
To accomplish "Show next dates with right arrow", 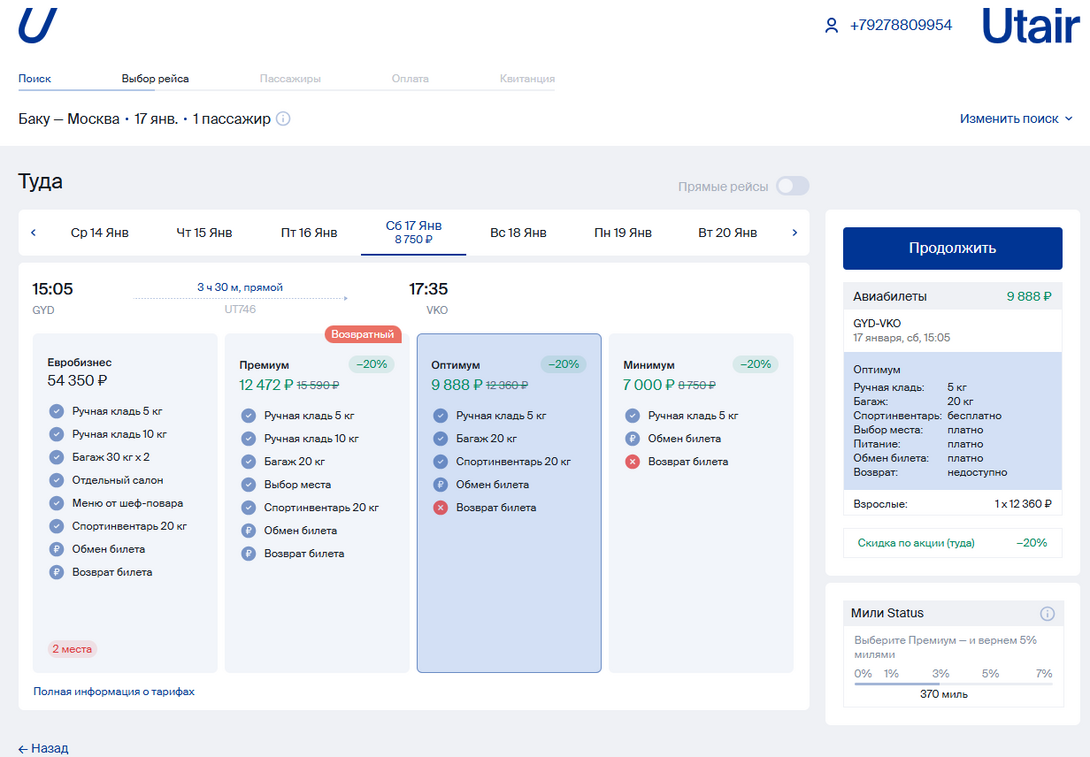I will click(795, 233).
